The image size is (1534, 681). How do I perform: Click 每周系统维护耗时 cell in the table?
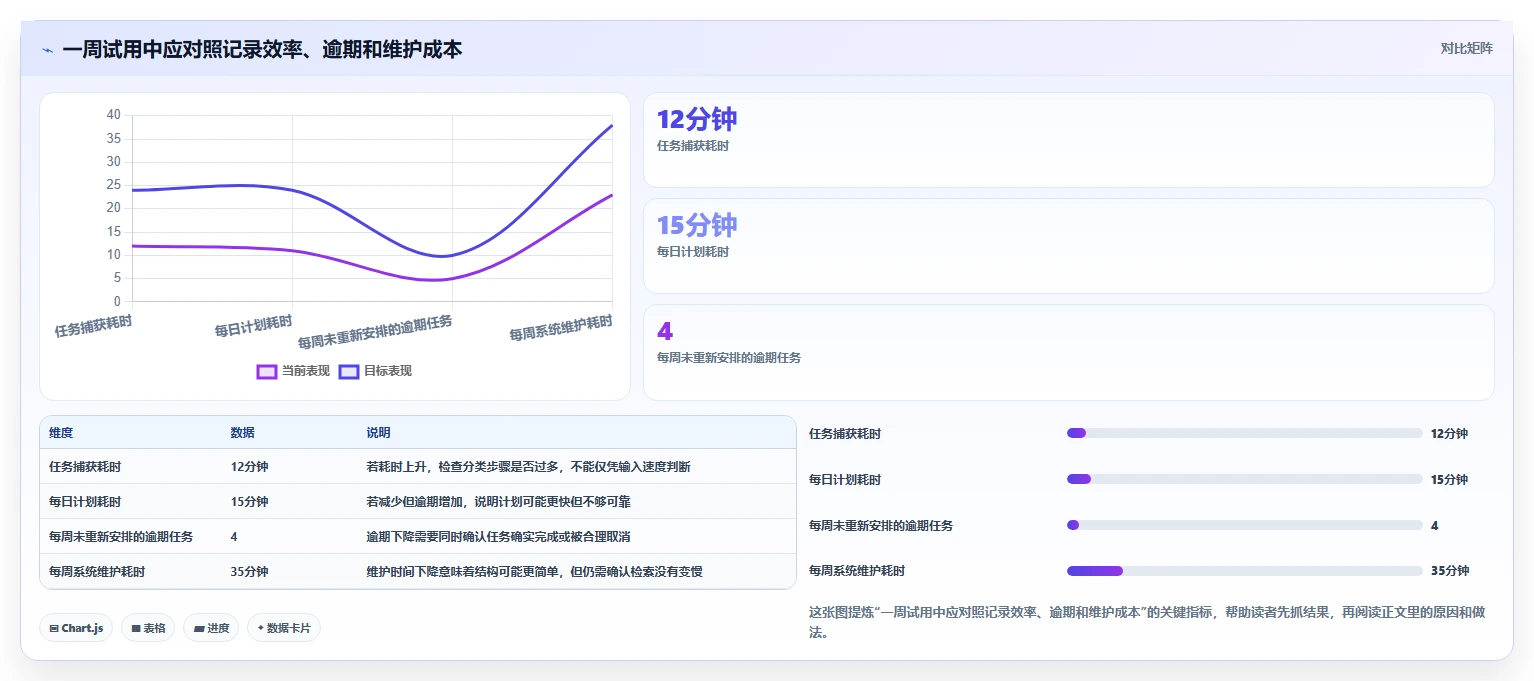(x=97, y=572)
